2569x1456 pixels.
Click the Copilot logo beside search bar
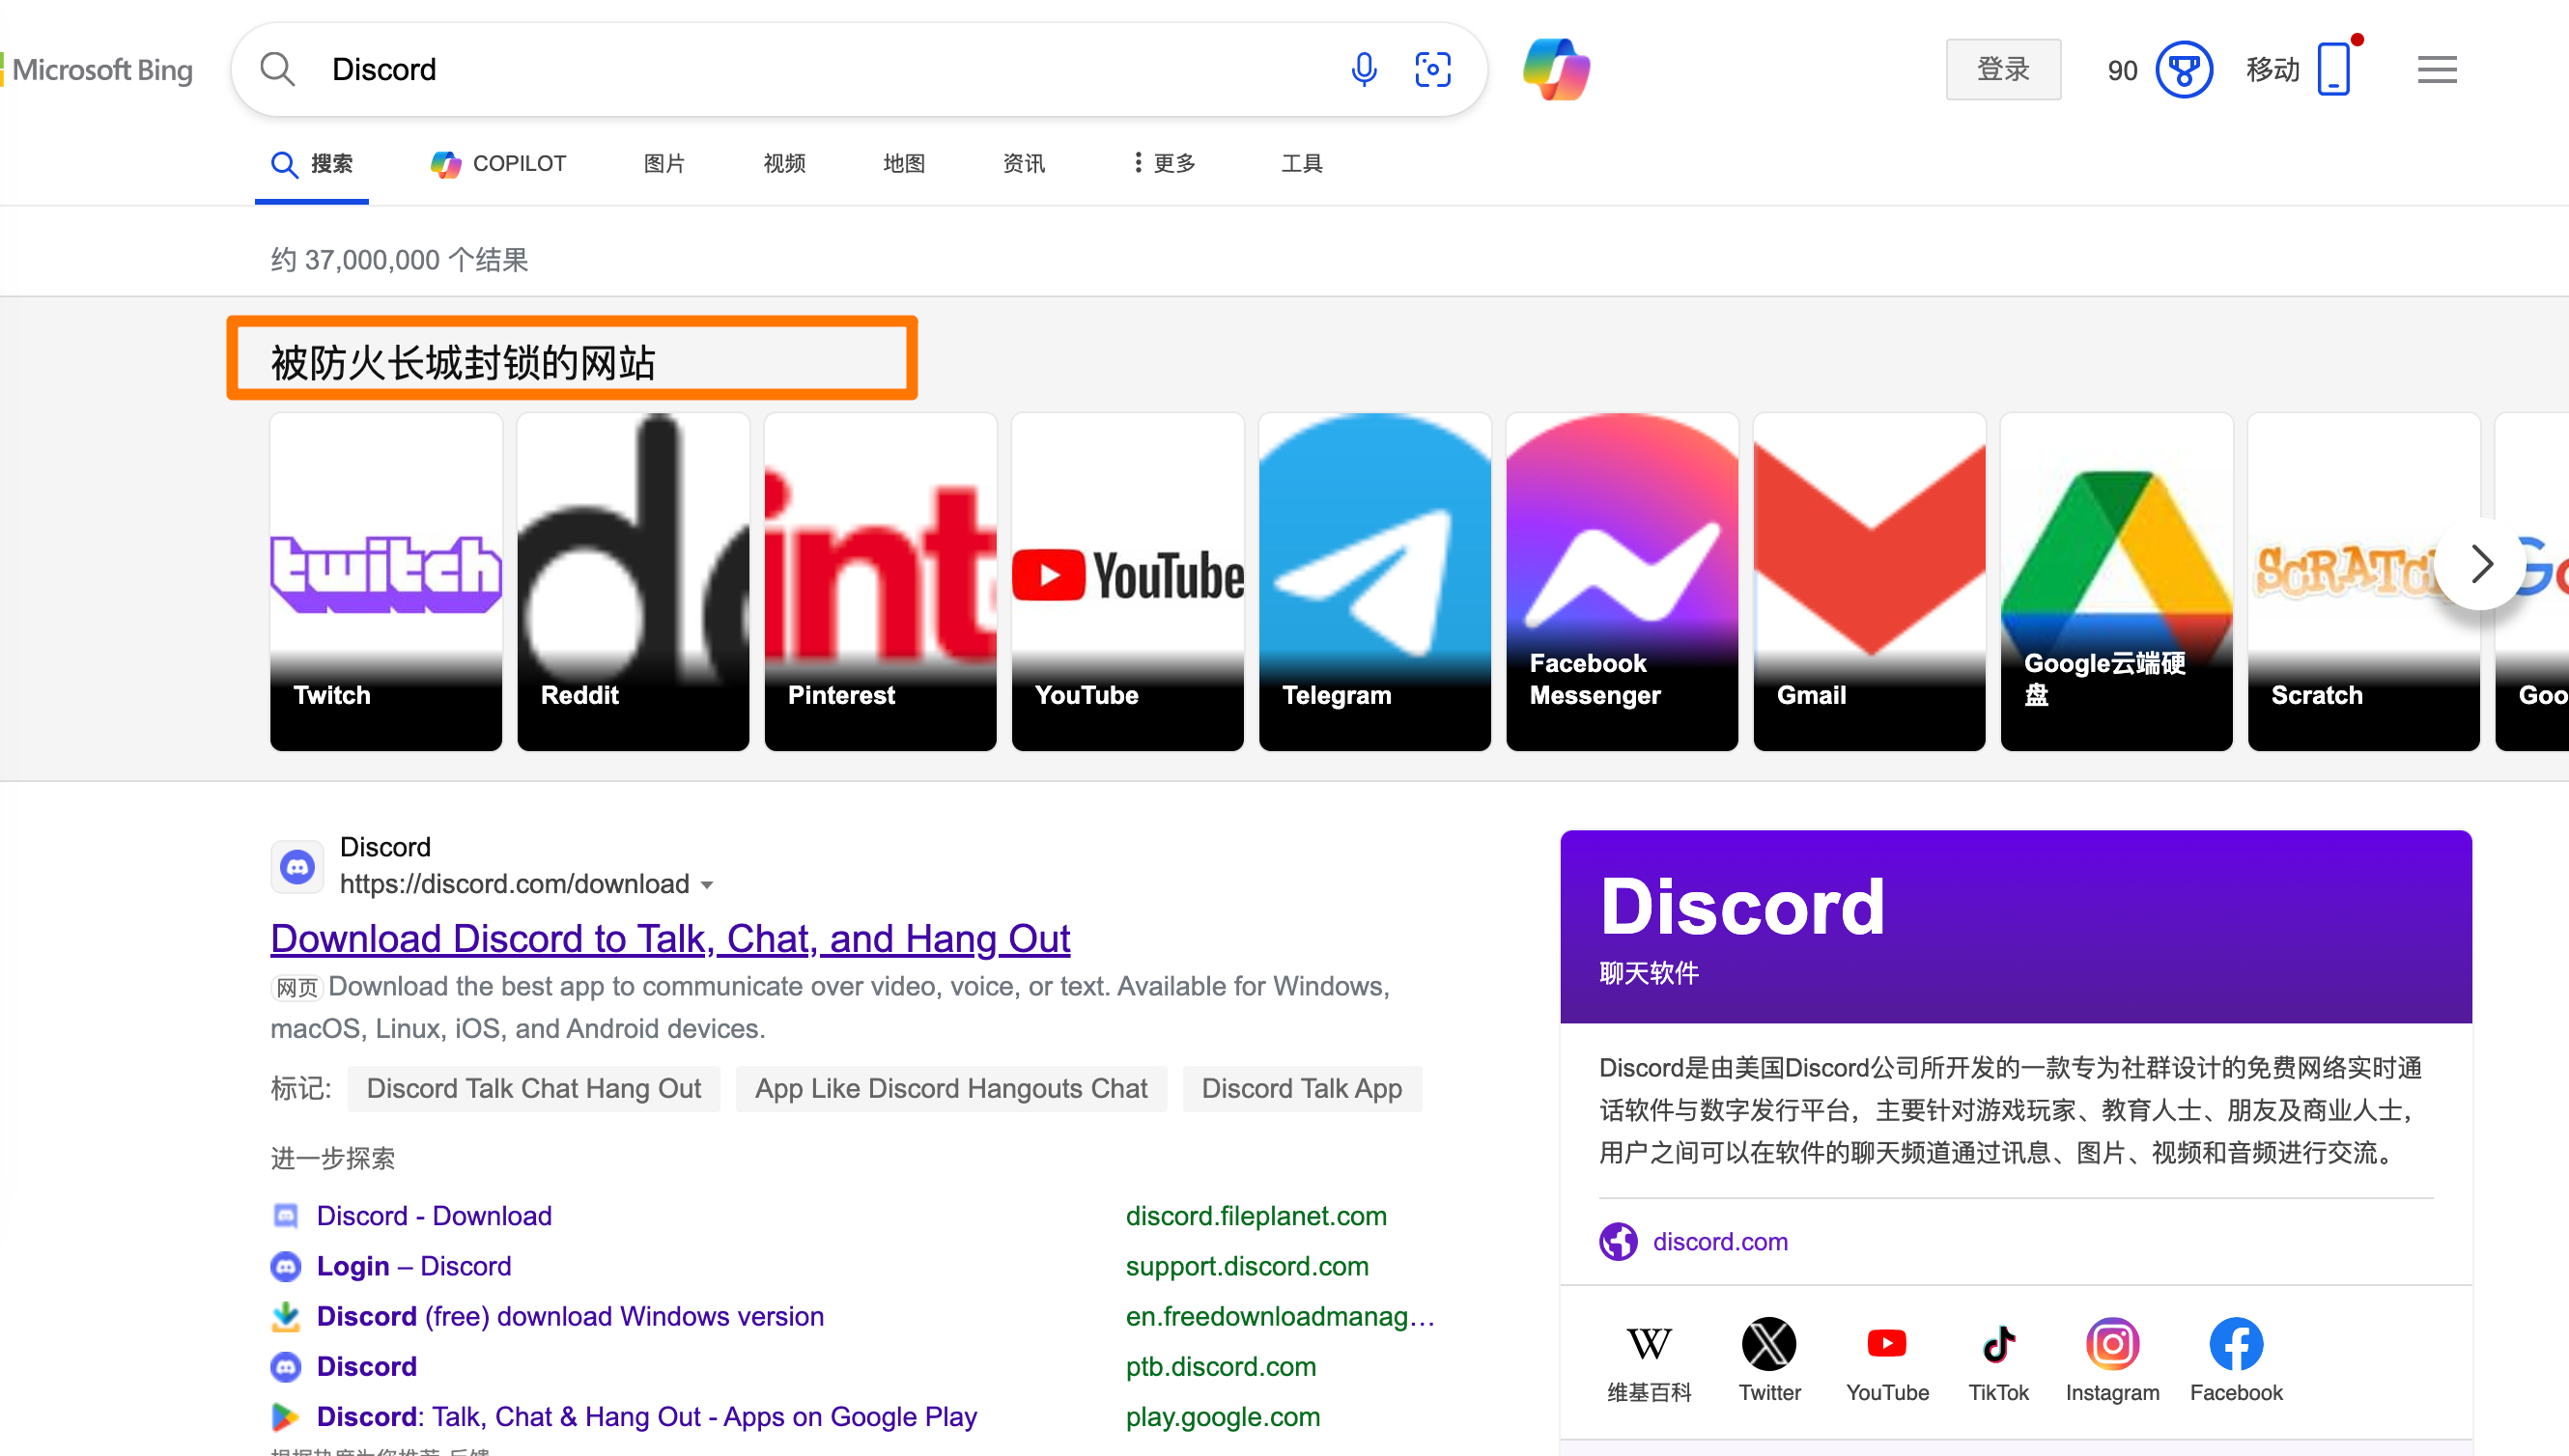coord(1555,69)
